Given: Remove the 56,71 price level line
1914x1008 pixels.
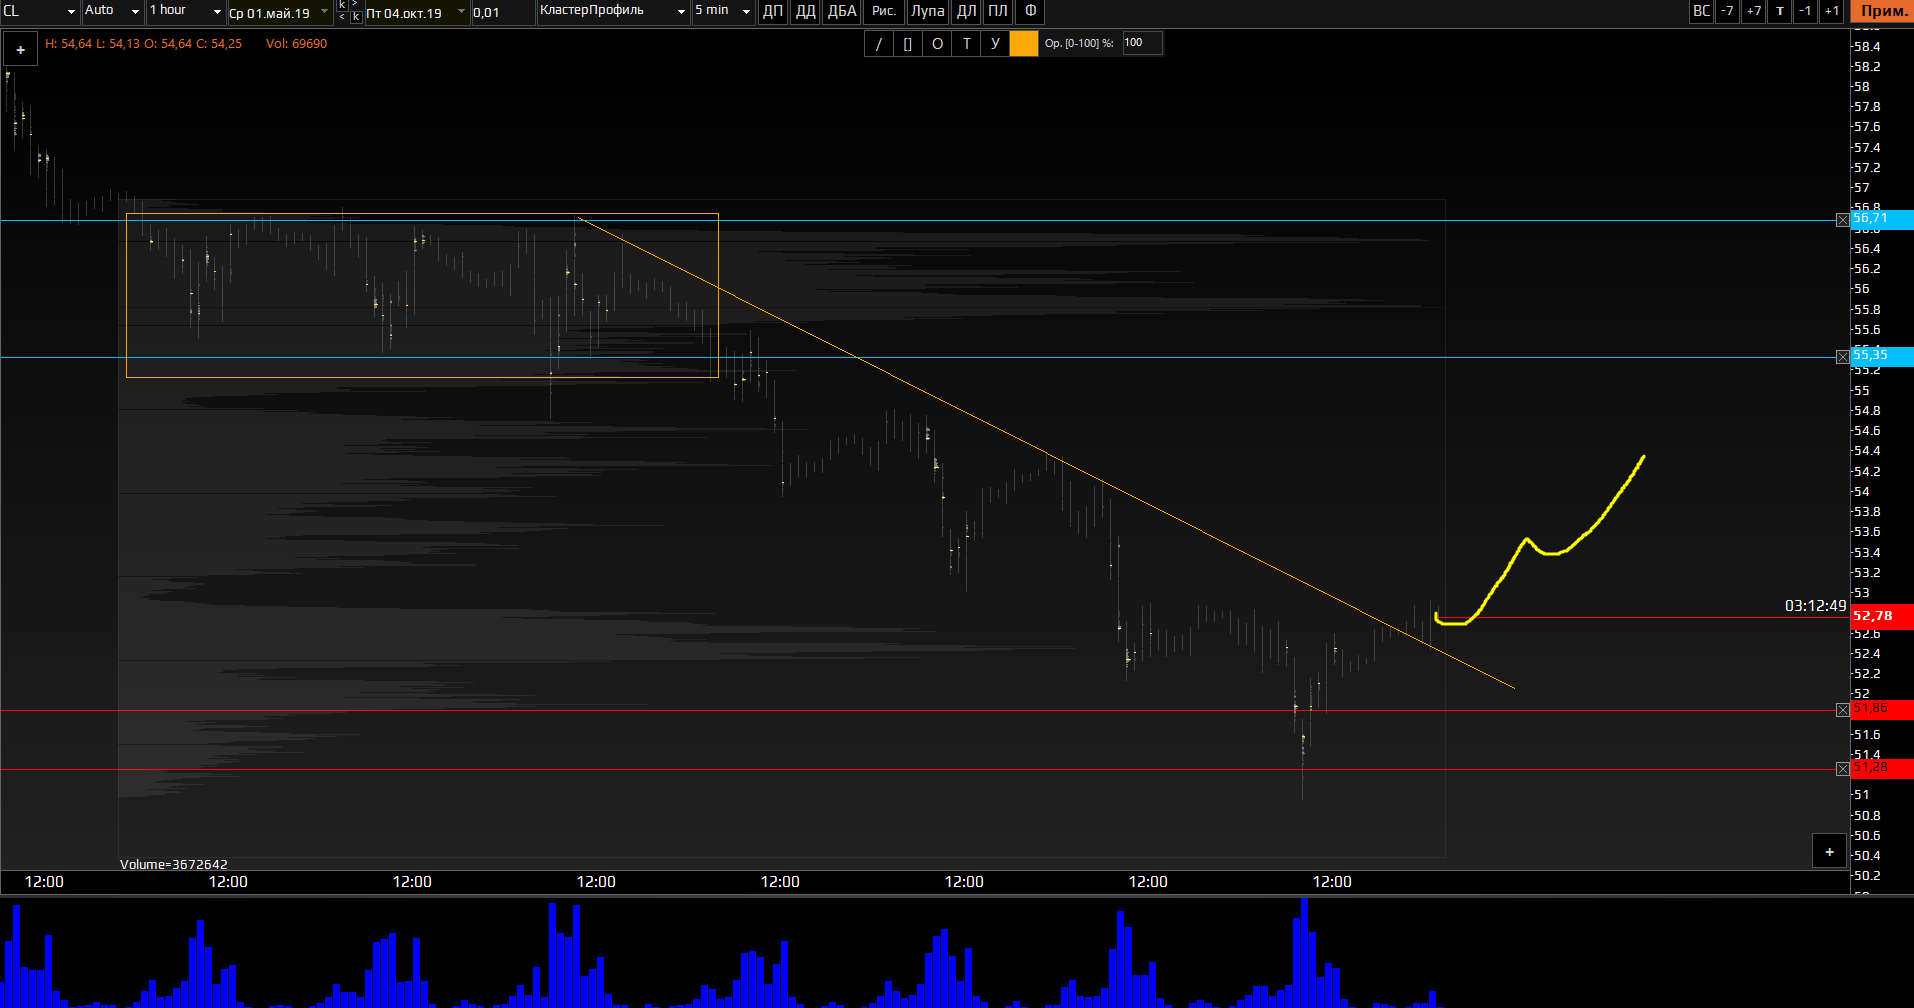Looking at the screenshot, I should 1843,220.
